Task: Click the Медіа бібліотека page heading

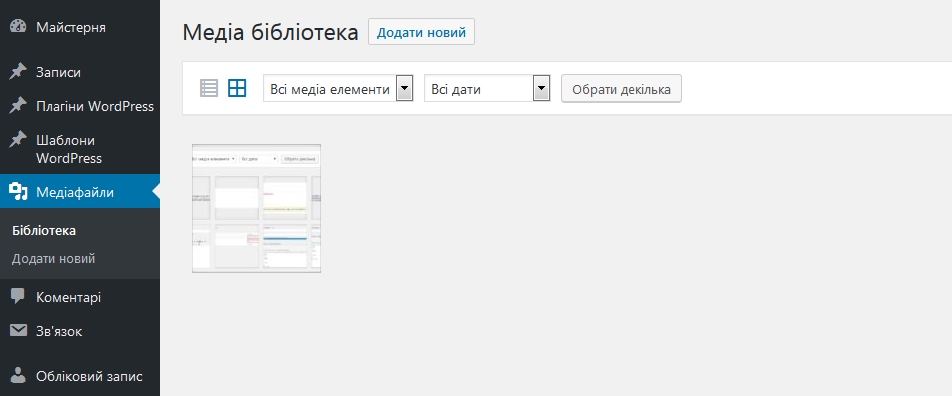Action: coord(270,32)
